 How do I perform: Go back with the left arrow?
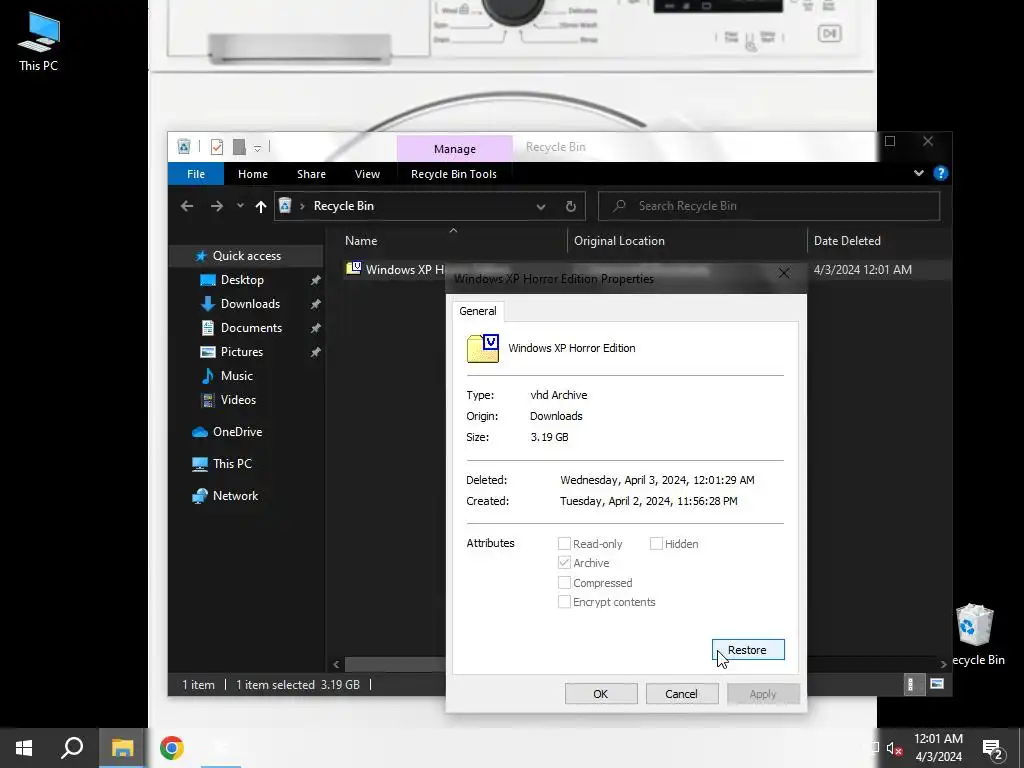pos(187,206)
